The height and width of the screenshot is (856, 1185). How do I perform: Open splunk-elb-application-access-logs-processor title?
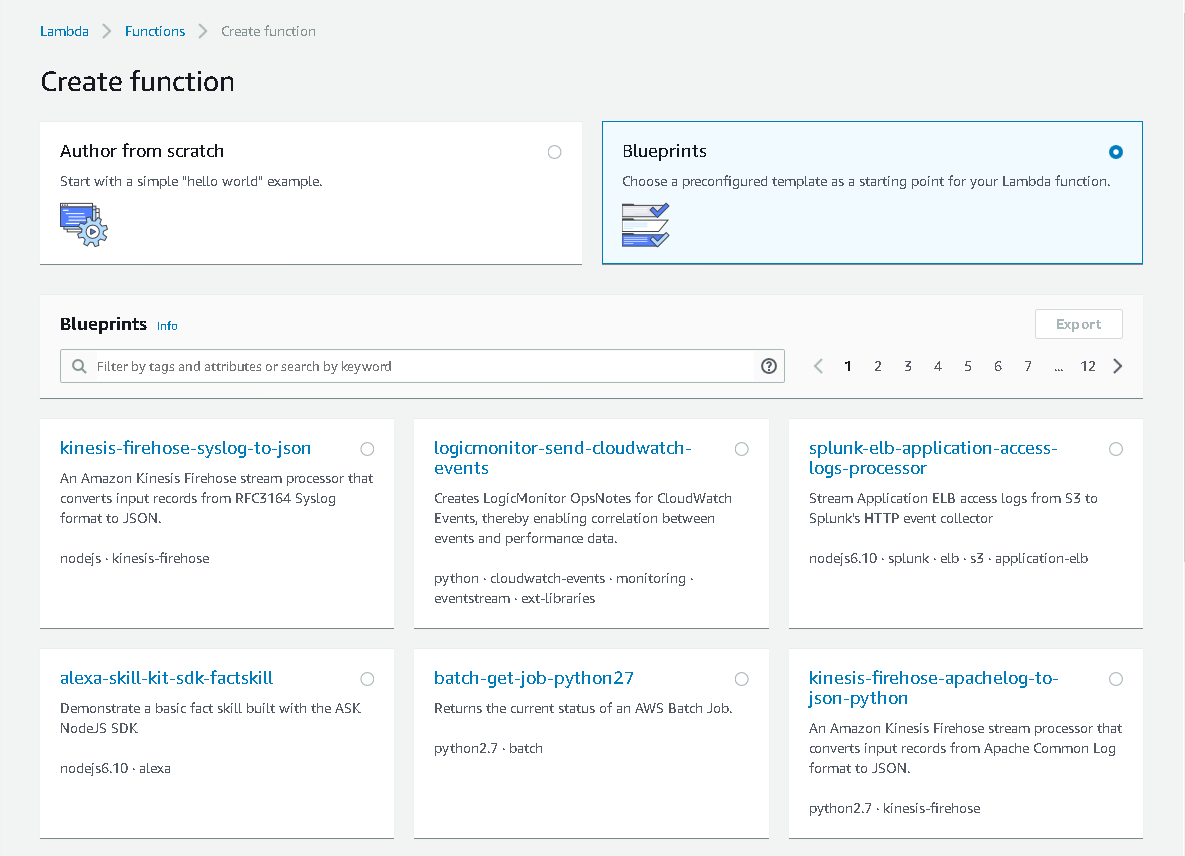(x=933, y=458)
